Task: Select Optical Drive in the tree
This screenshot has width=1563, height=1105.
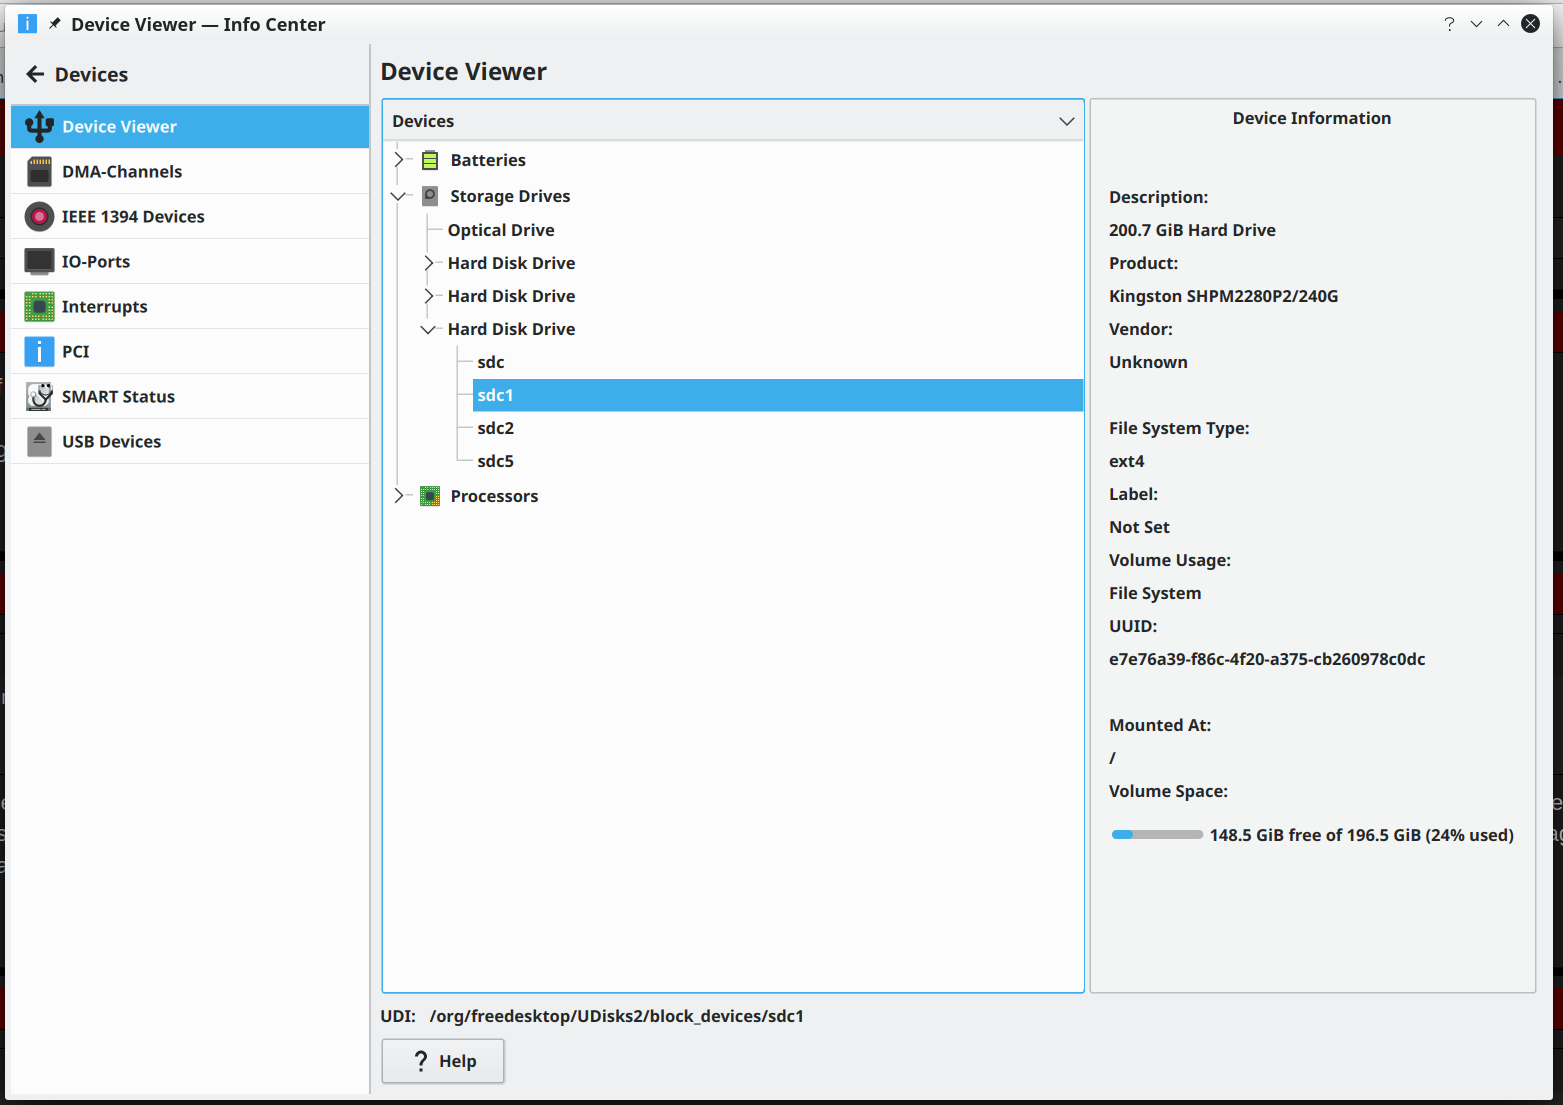Action: coord(501,230)
